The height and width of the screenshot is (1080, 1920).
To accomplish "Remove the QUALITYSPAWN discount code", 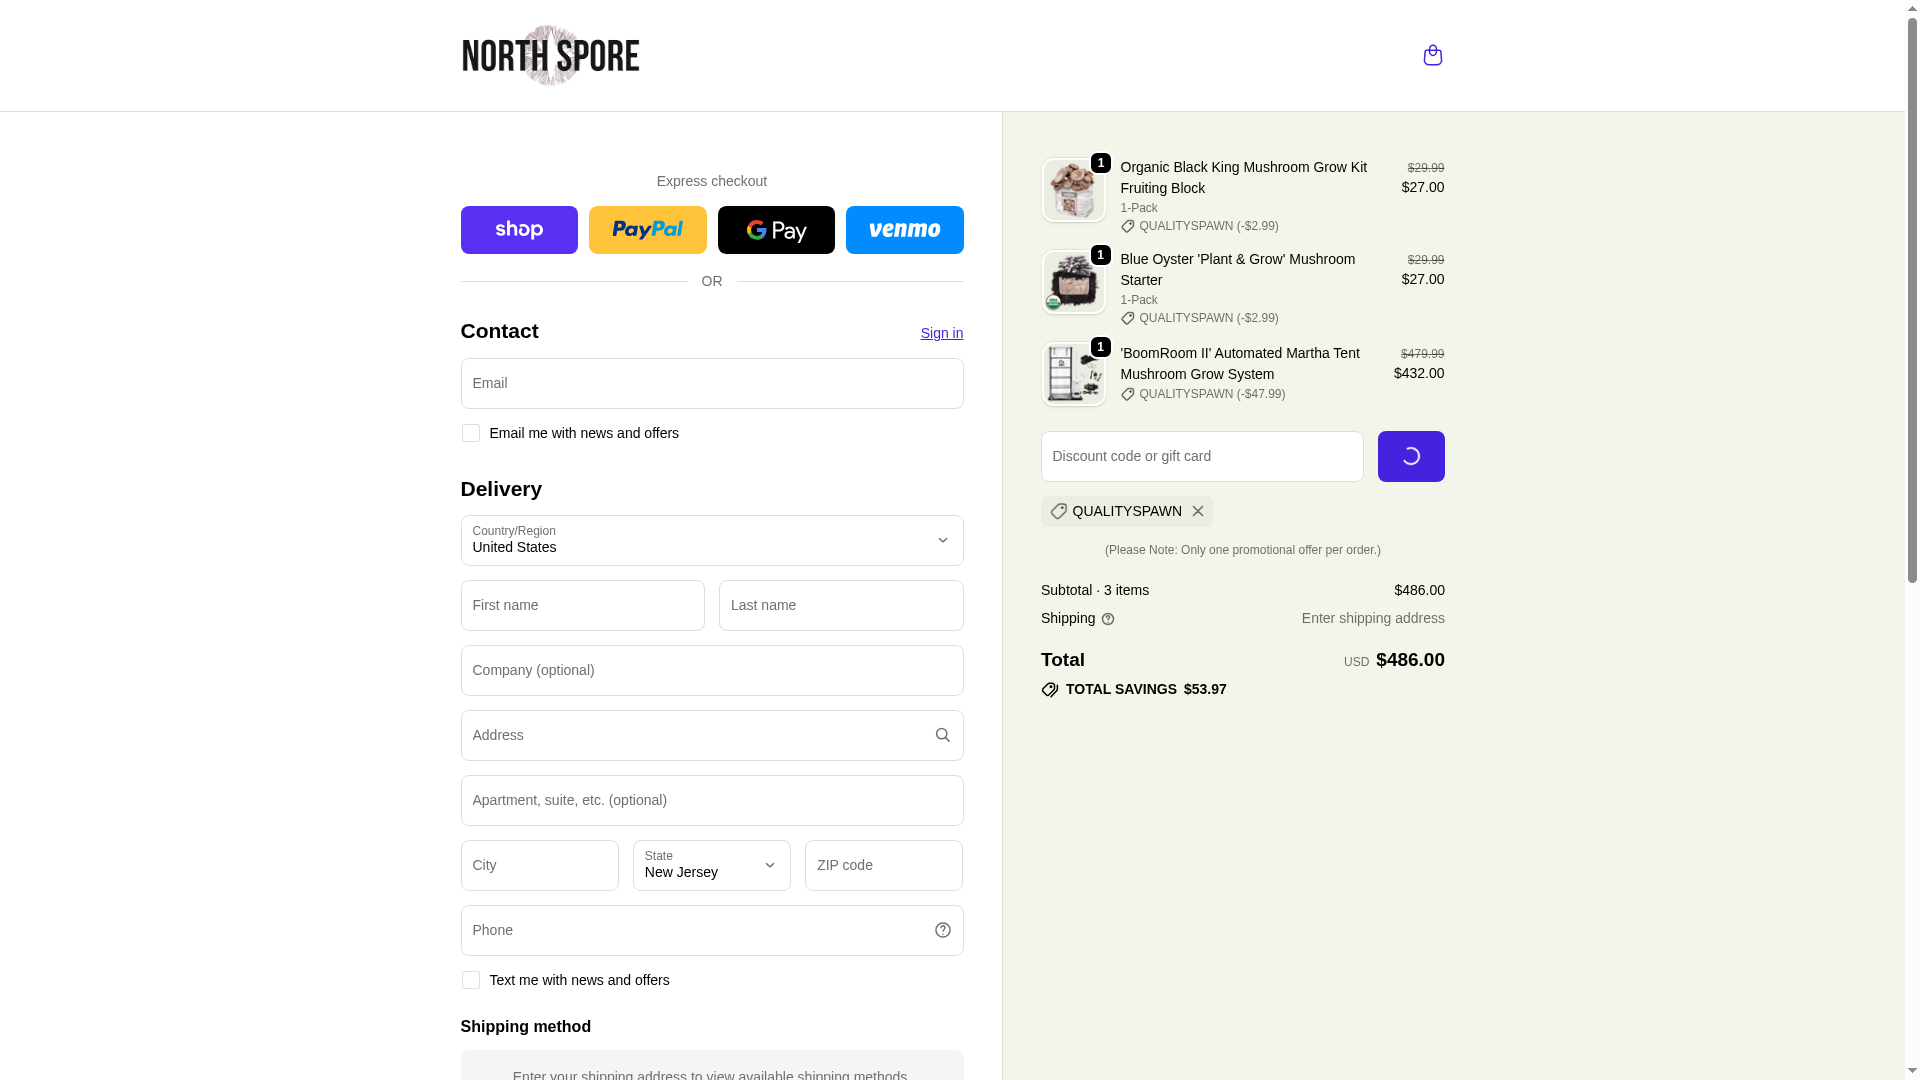I will (x=1197, y=511).
